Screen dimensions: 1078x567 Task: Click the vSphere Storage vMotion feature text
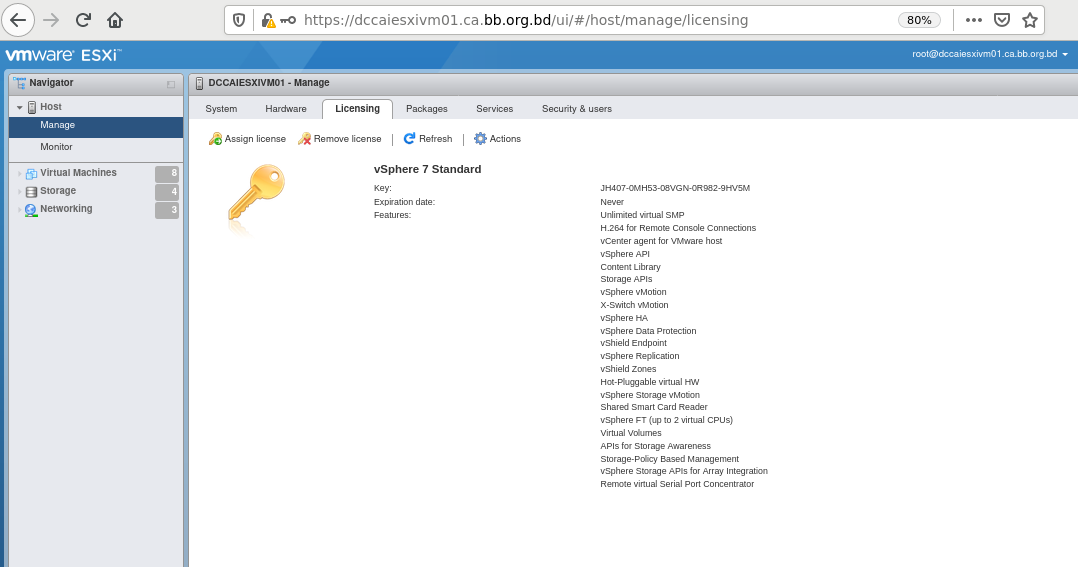coord(650,395)
